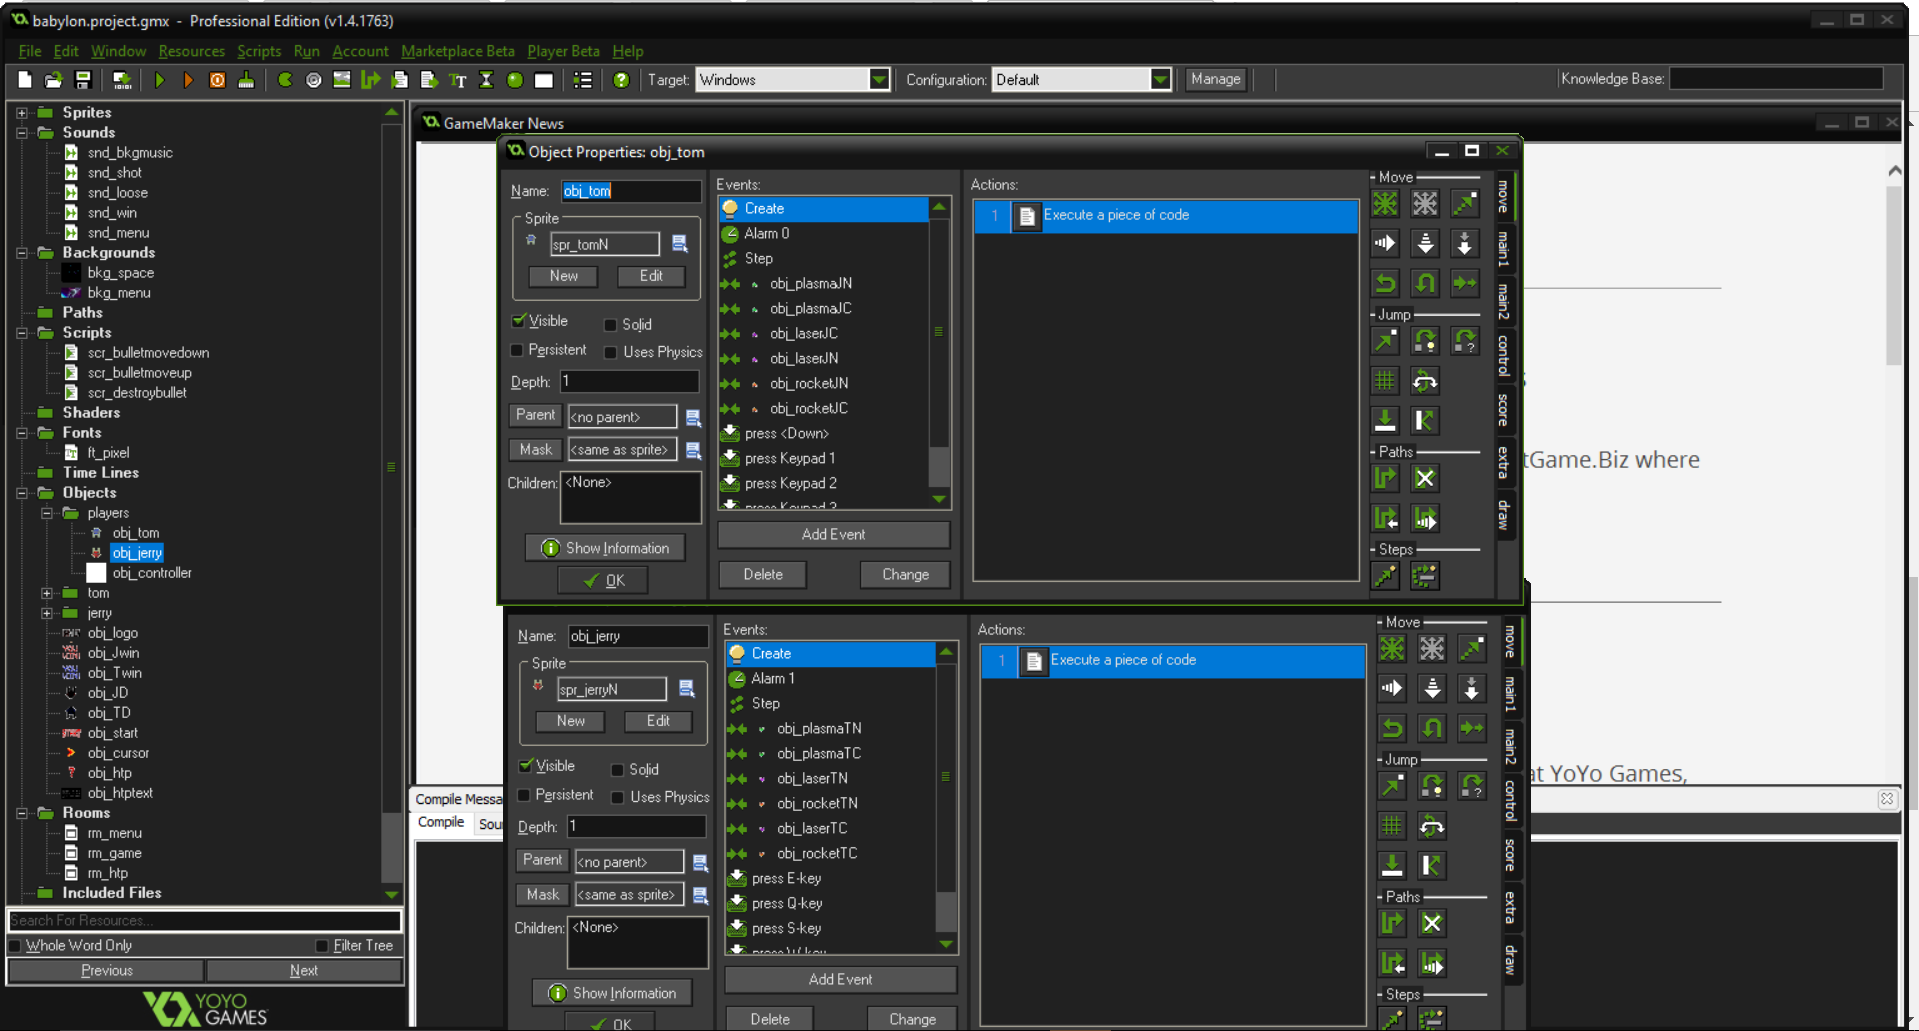1919x1031 pixels.
Task: Click the Next search result button
Action: 304,971
